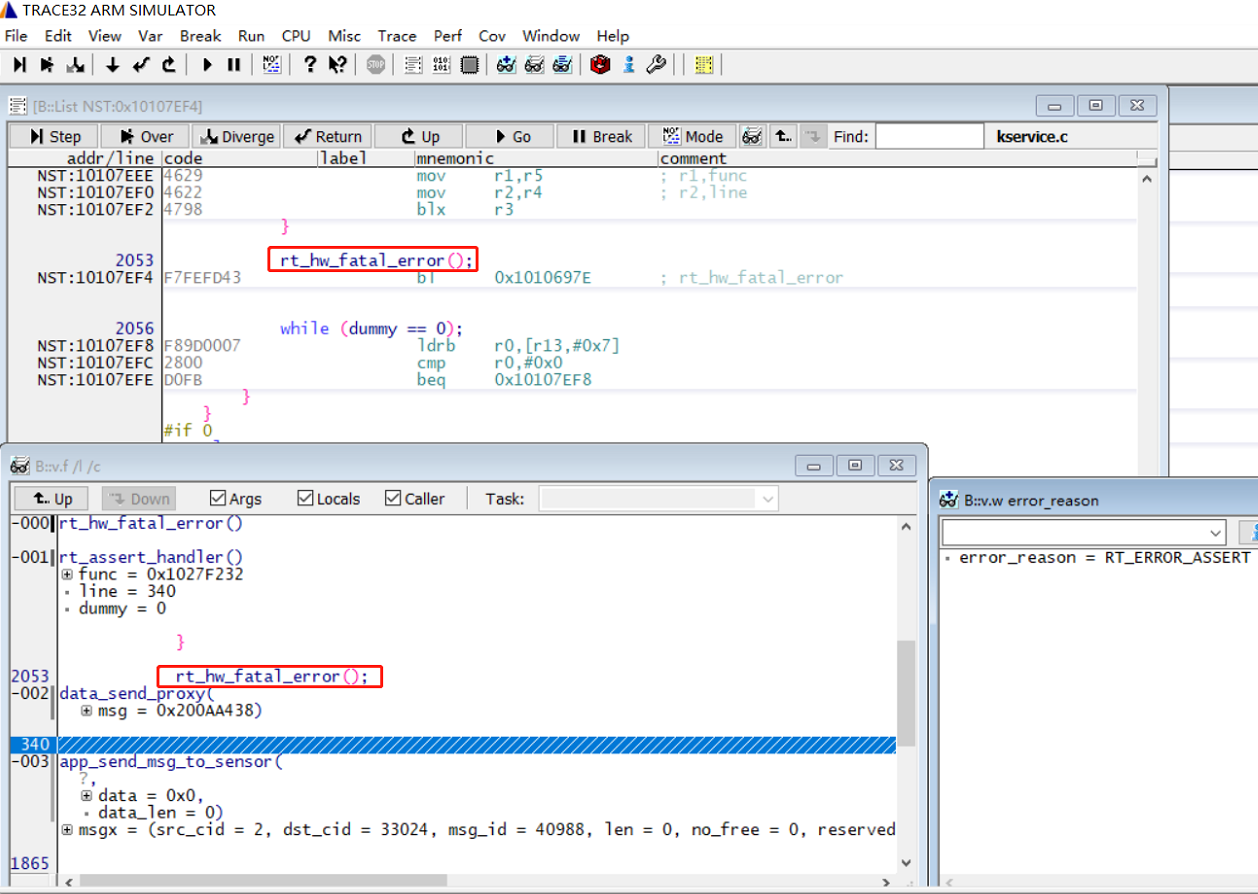Toggle the Args checkbox
Screen dimensions: 1258x894
coord(218,498)
